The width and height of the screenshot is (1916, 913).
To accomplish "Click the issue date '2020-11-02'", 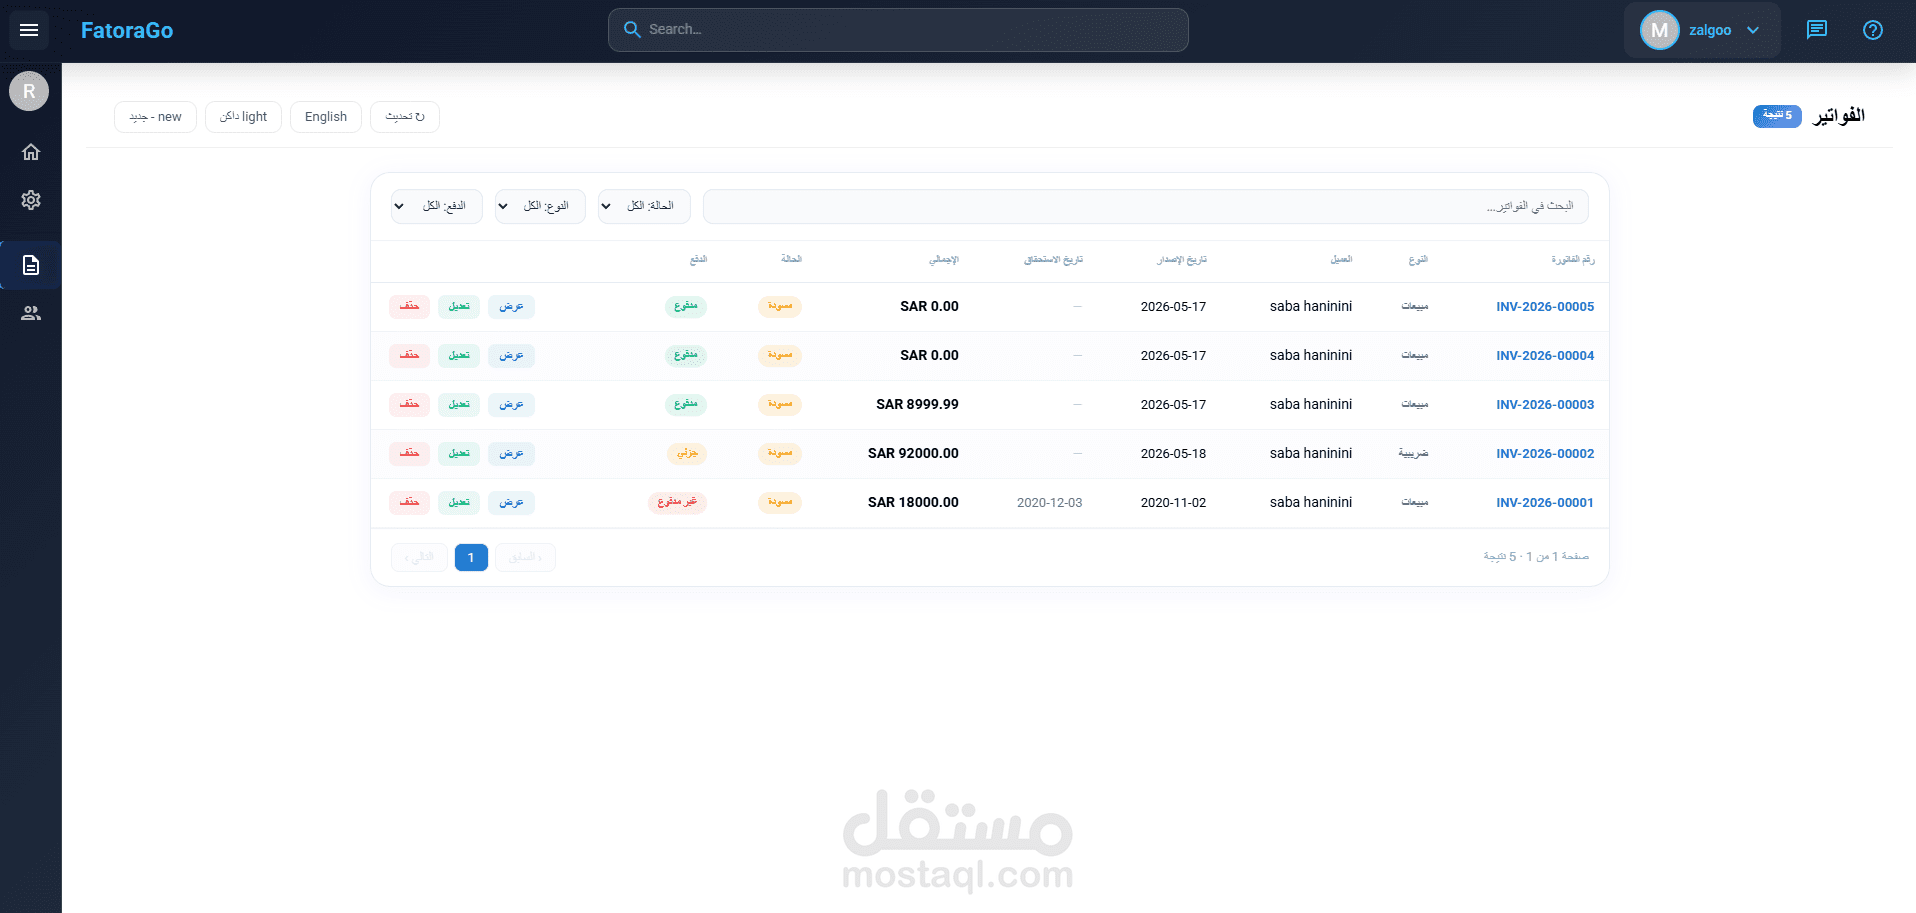I will coord(1173,503).
